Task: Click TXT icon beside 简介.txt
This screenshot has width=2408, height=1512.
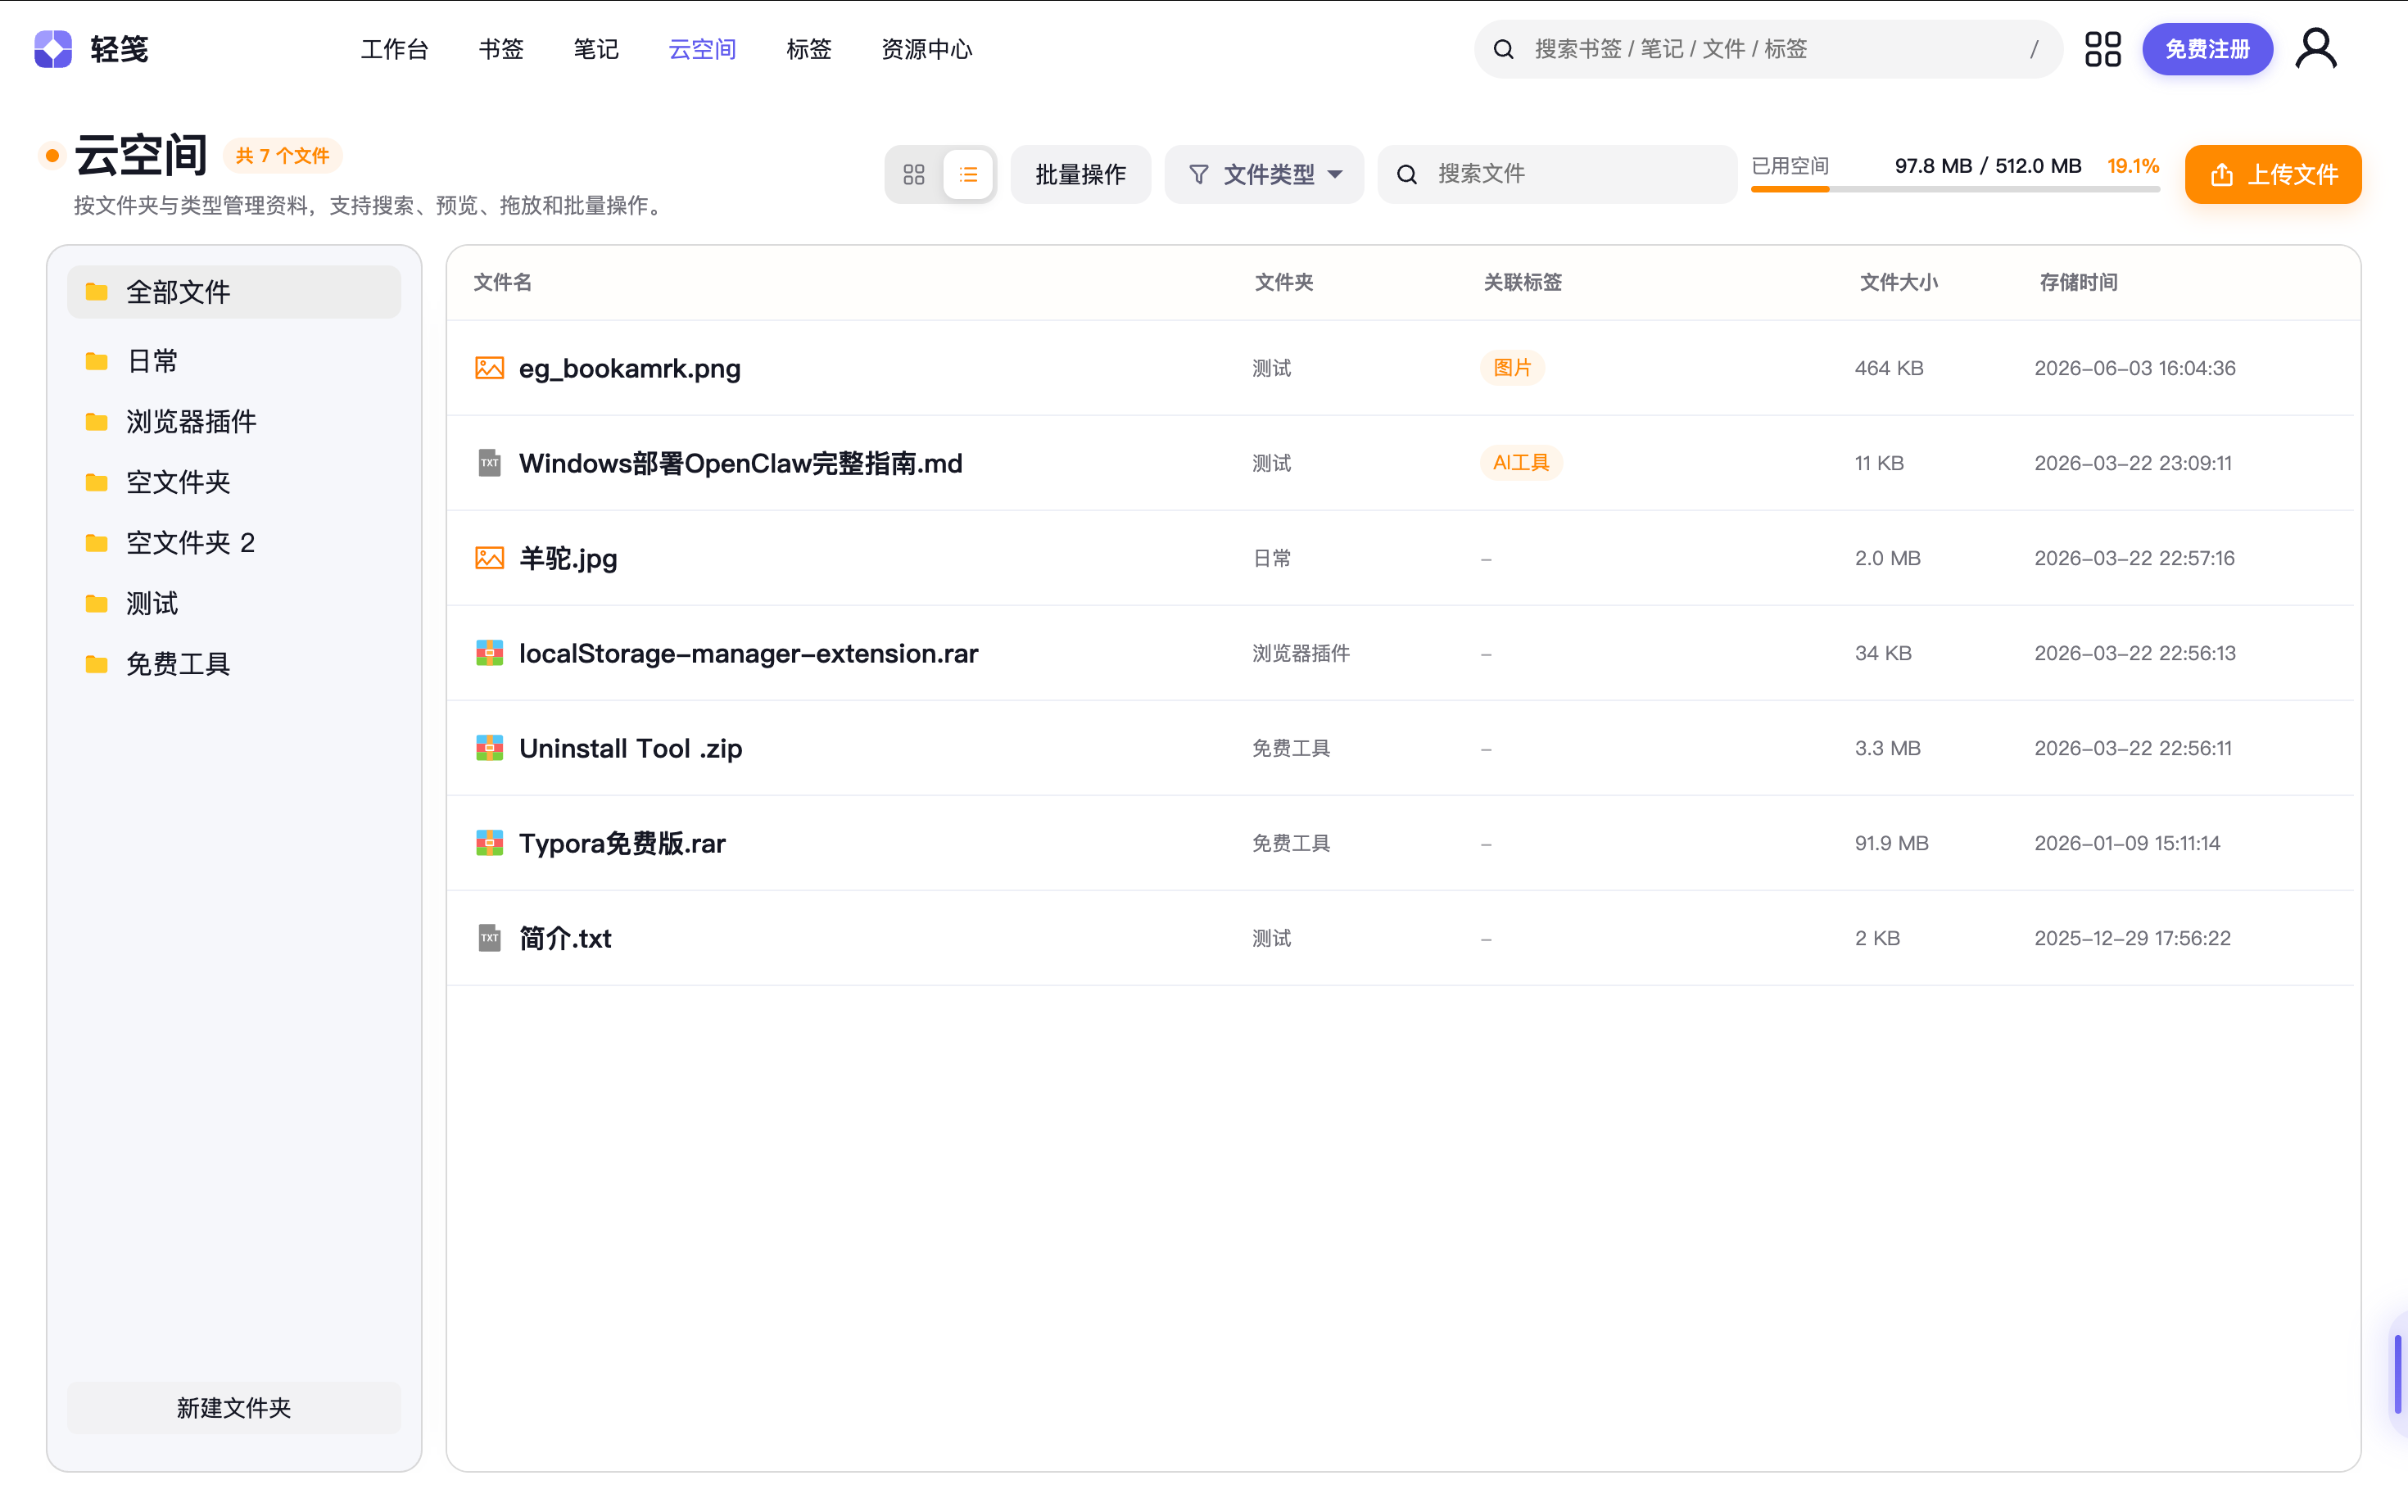Action: [489, 938]
